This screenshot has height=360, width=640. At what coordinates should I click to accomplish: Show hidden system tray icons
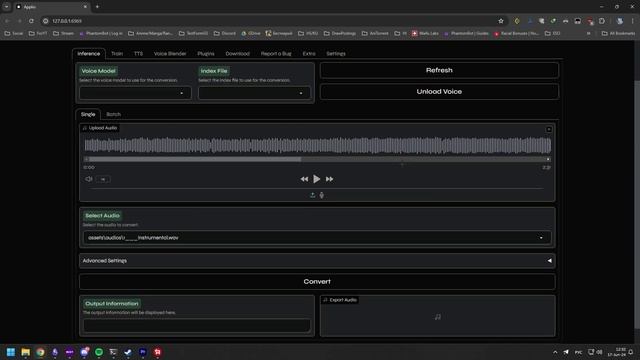(555, 352)
